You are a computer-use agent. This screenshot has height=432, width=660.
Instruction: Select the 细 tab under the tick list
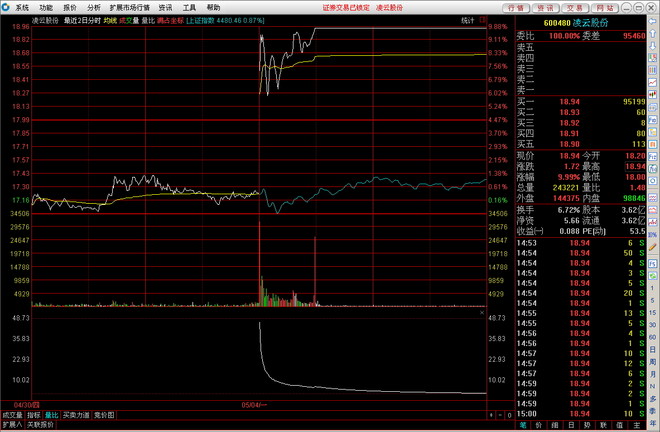click(555, 425)
